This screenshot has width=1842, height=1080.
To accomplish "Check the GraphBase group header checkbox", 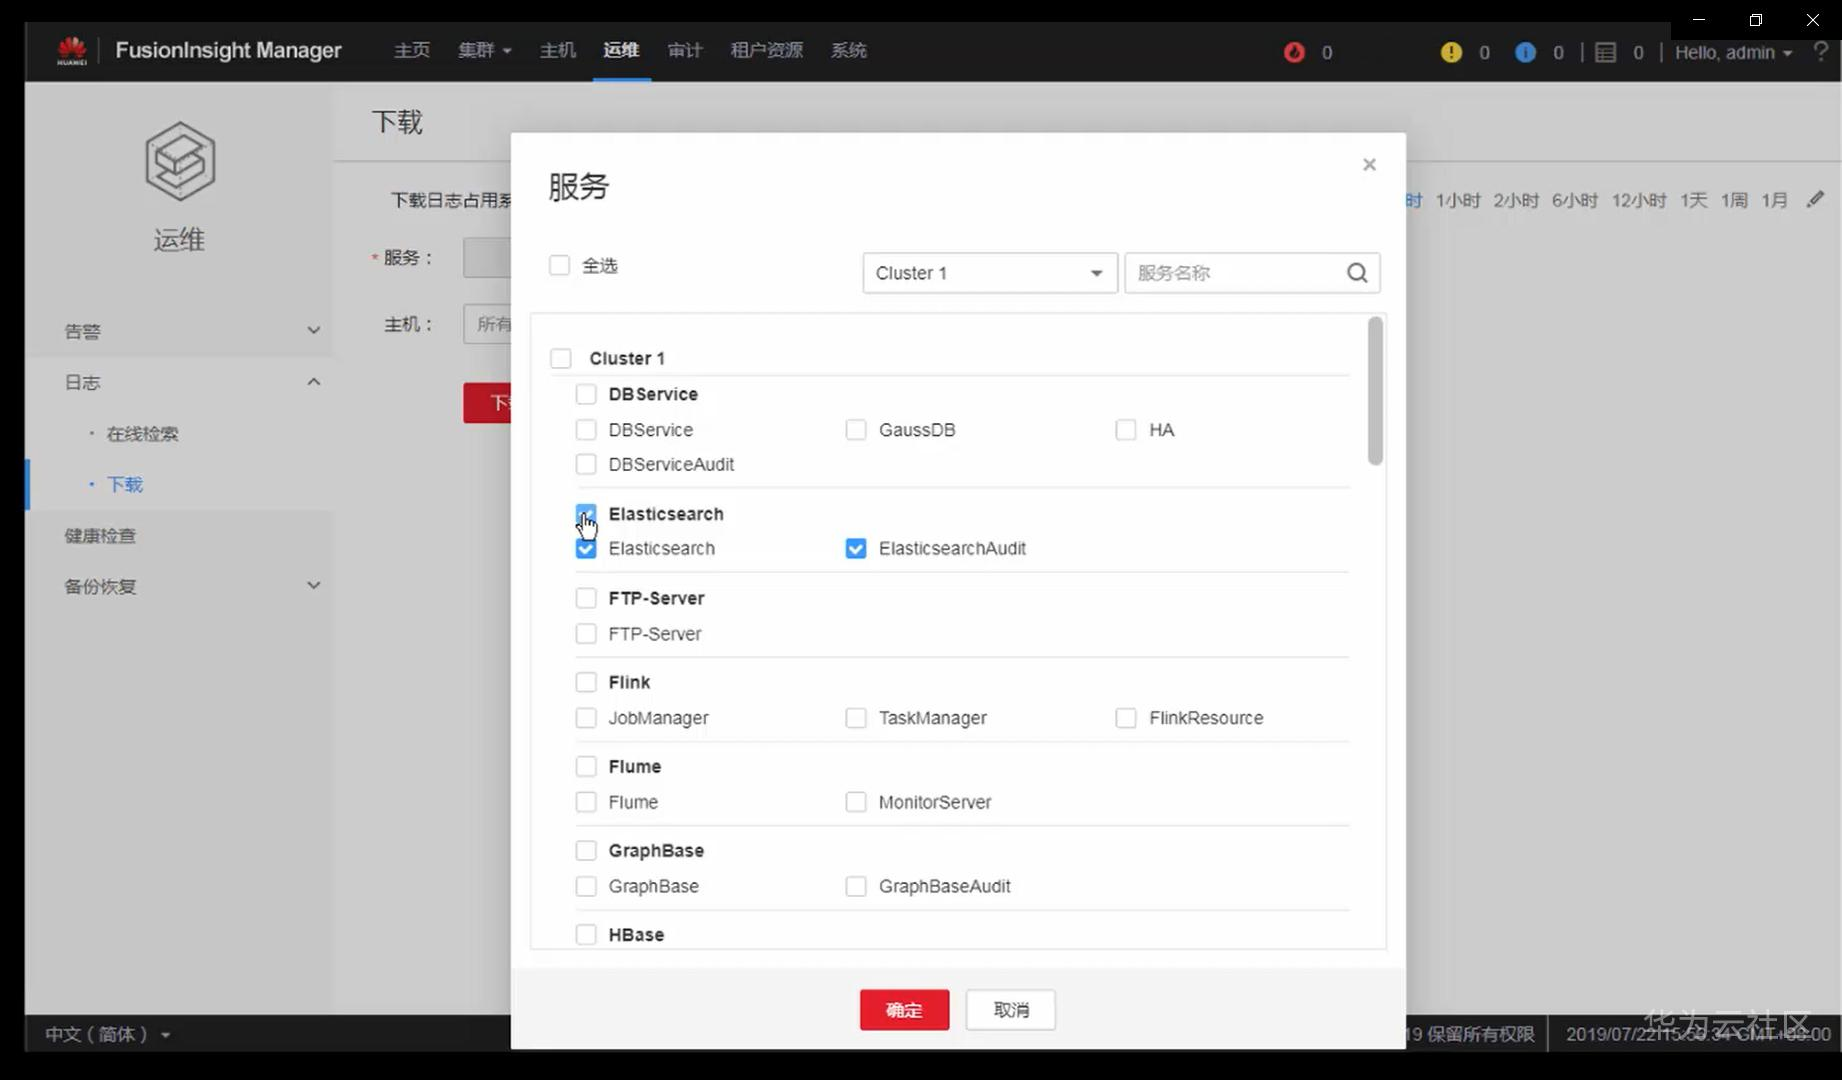I will 586,850.
